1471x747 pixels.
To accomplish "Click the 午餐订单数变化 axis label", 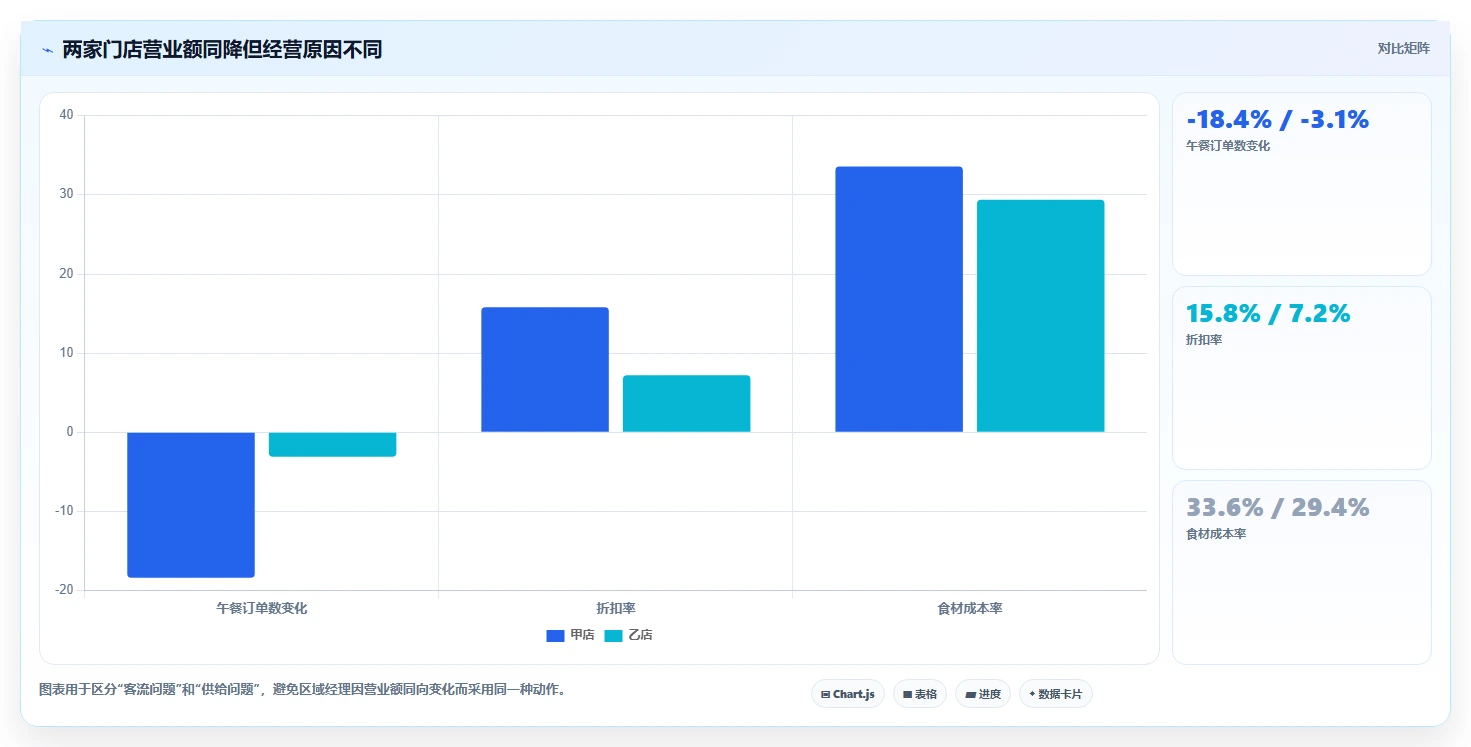I will coord(262,608).
